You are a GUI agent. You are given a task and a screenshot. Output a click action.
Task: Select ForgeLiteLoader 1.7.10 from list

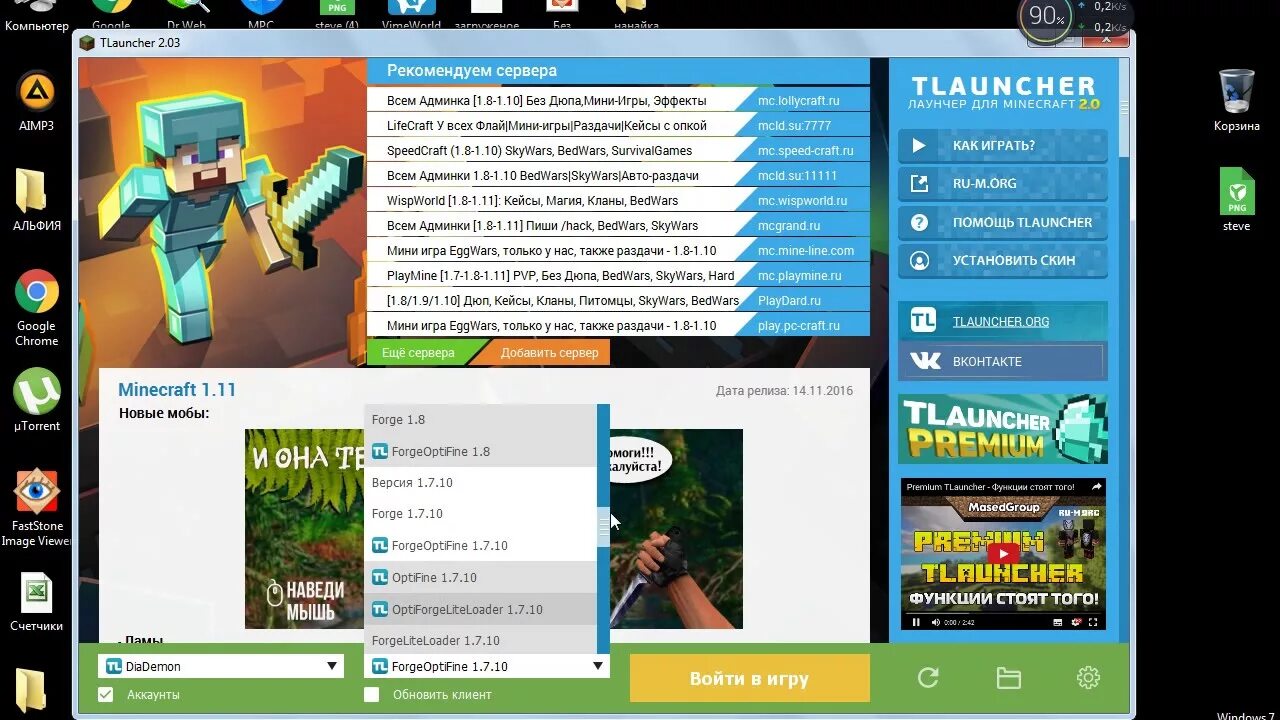point(481,640)
